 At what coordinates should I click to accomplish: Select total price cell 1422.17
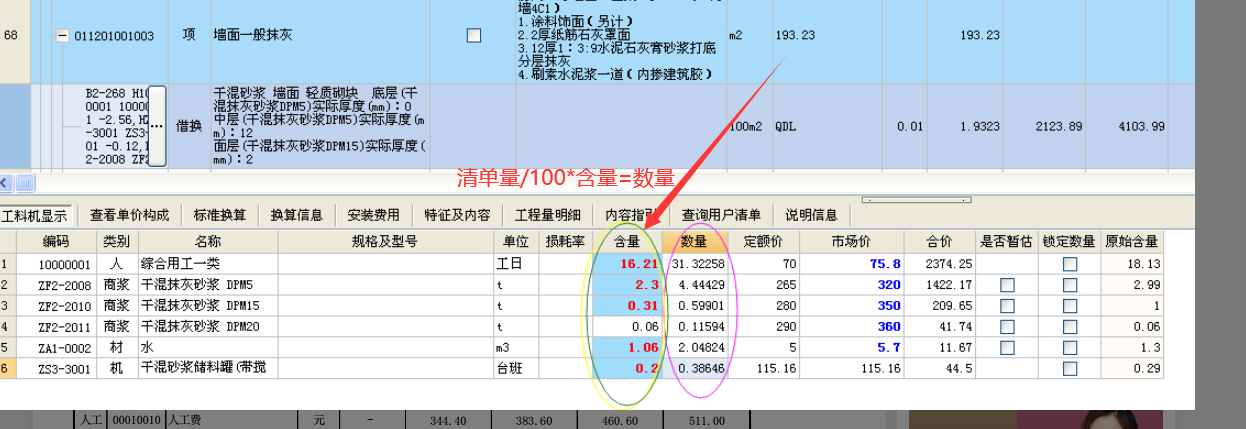click(939, 285)
